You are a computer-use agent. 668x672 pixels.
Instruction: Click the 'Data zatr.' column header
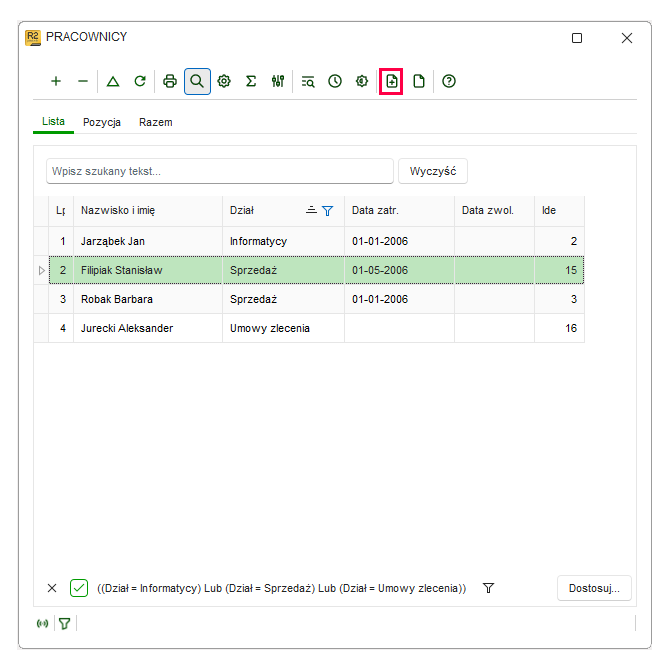399,210
